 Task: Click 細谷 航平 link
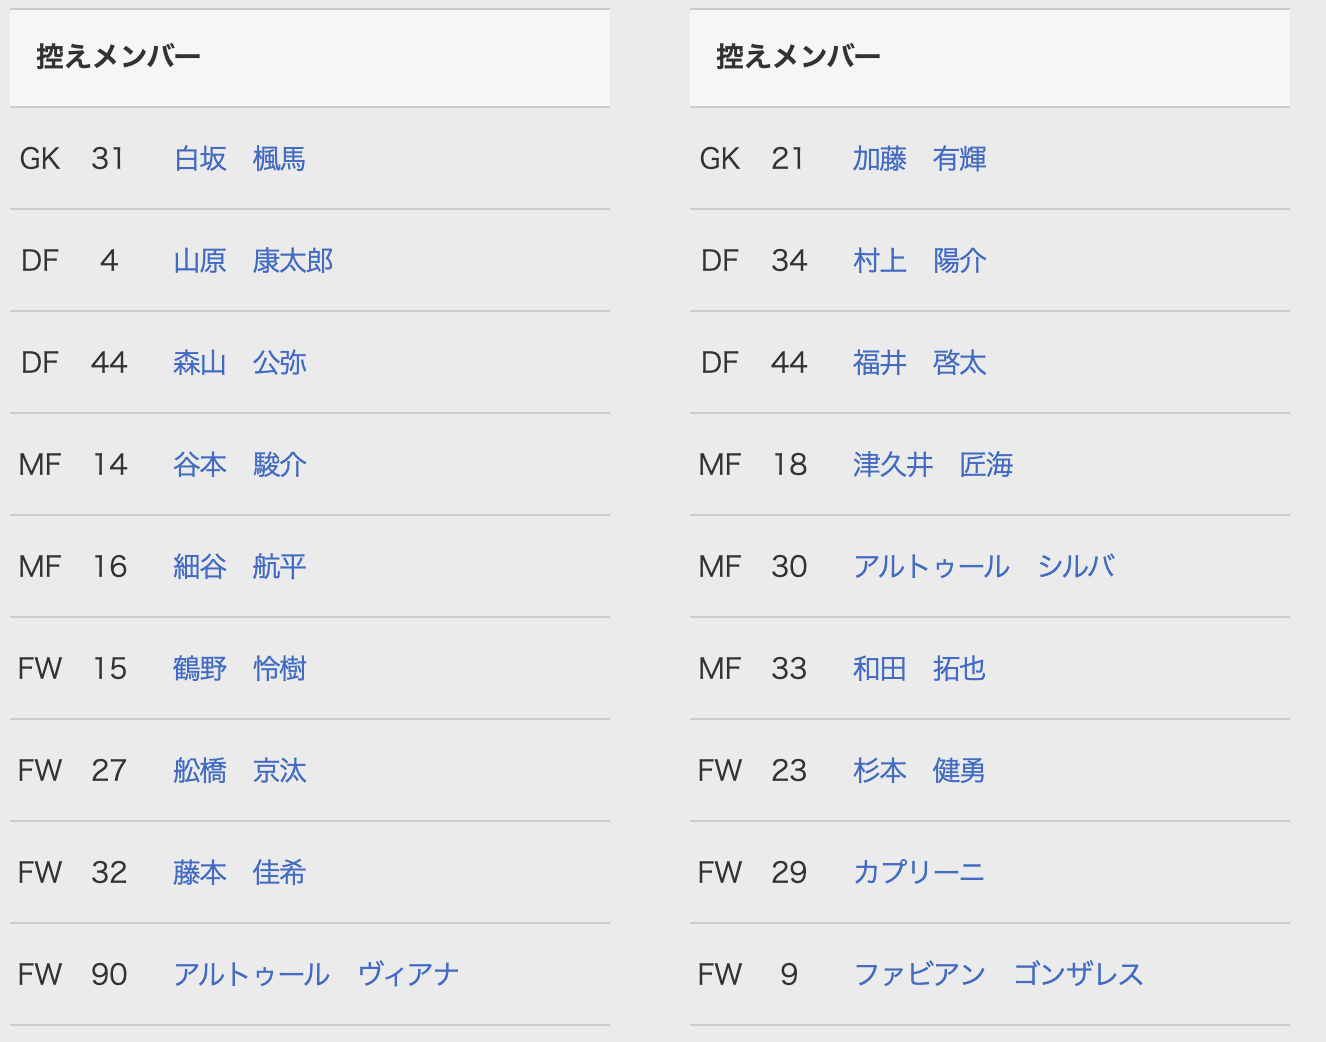239,567
